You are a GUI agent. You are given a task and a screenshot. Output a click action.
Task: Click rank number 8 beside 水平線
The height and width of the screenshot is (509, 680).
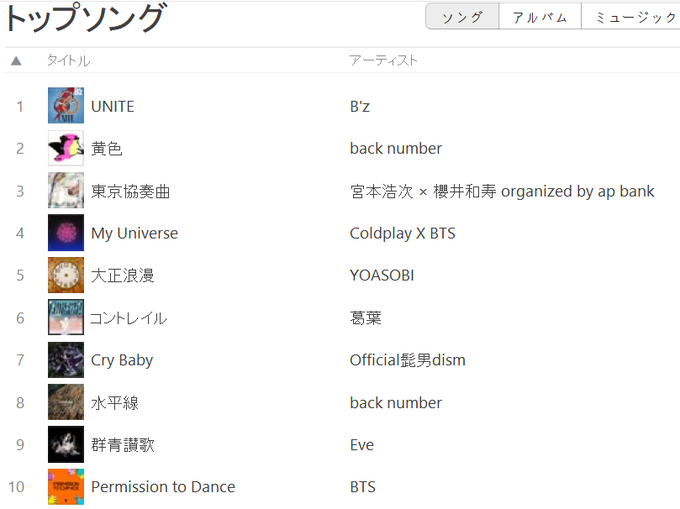pyautogui.click(x=20, y=403)
